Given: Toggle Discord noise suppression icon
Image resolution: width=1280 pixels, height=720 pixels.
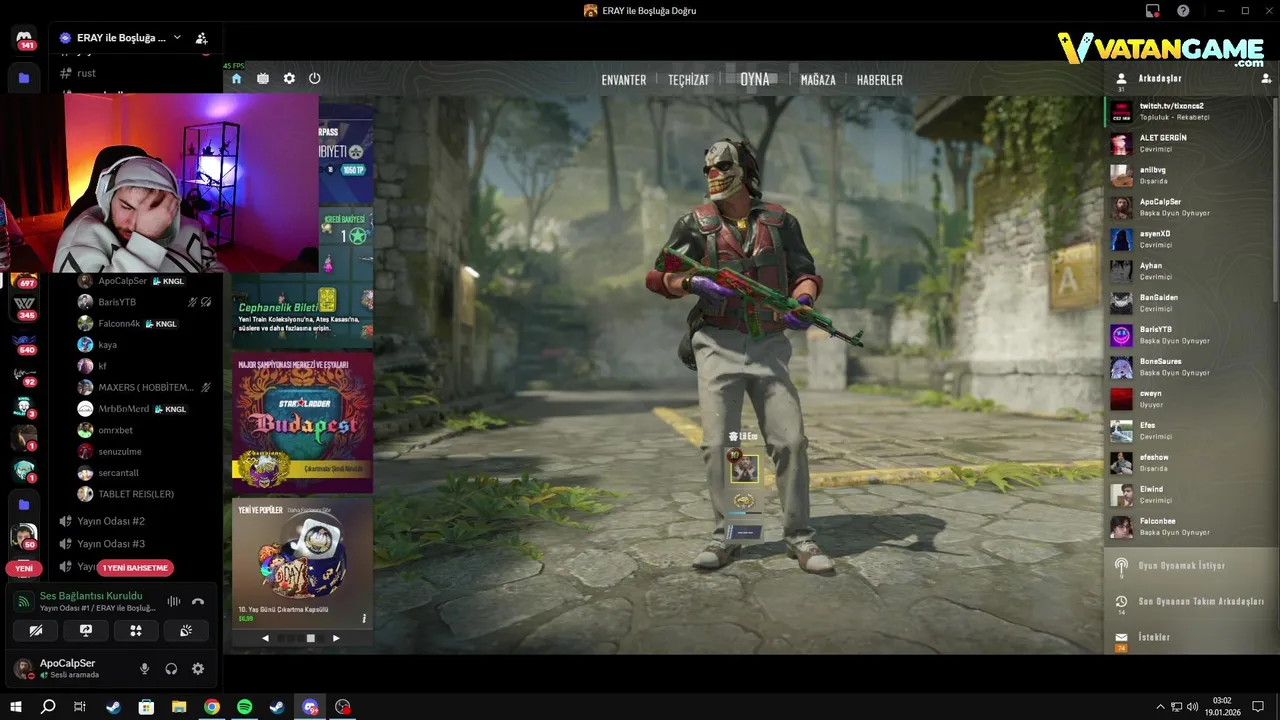Looking at the screenshot, I should (x=173, y=601).
